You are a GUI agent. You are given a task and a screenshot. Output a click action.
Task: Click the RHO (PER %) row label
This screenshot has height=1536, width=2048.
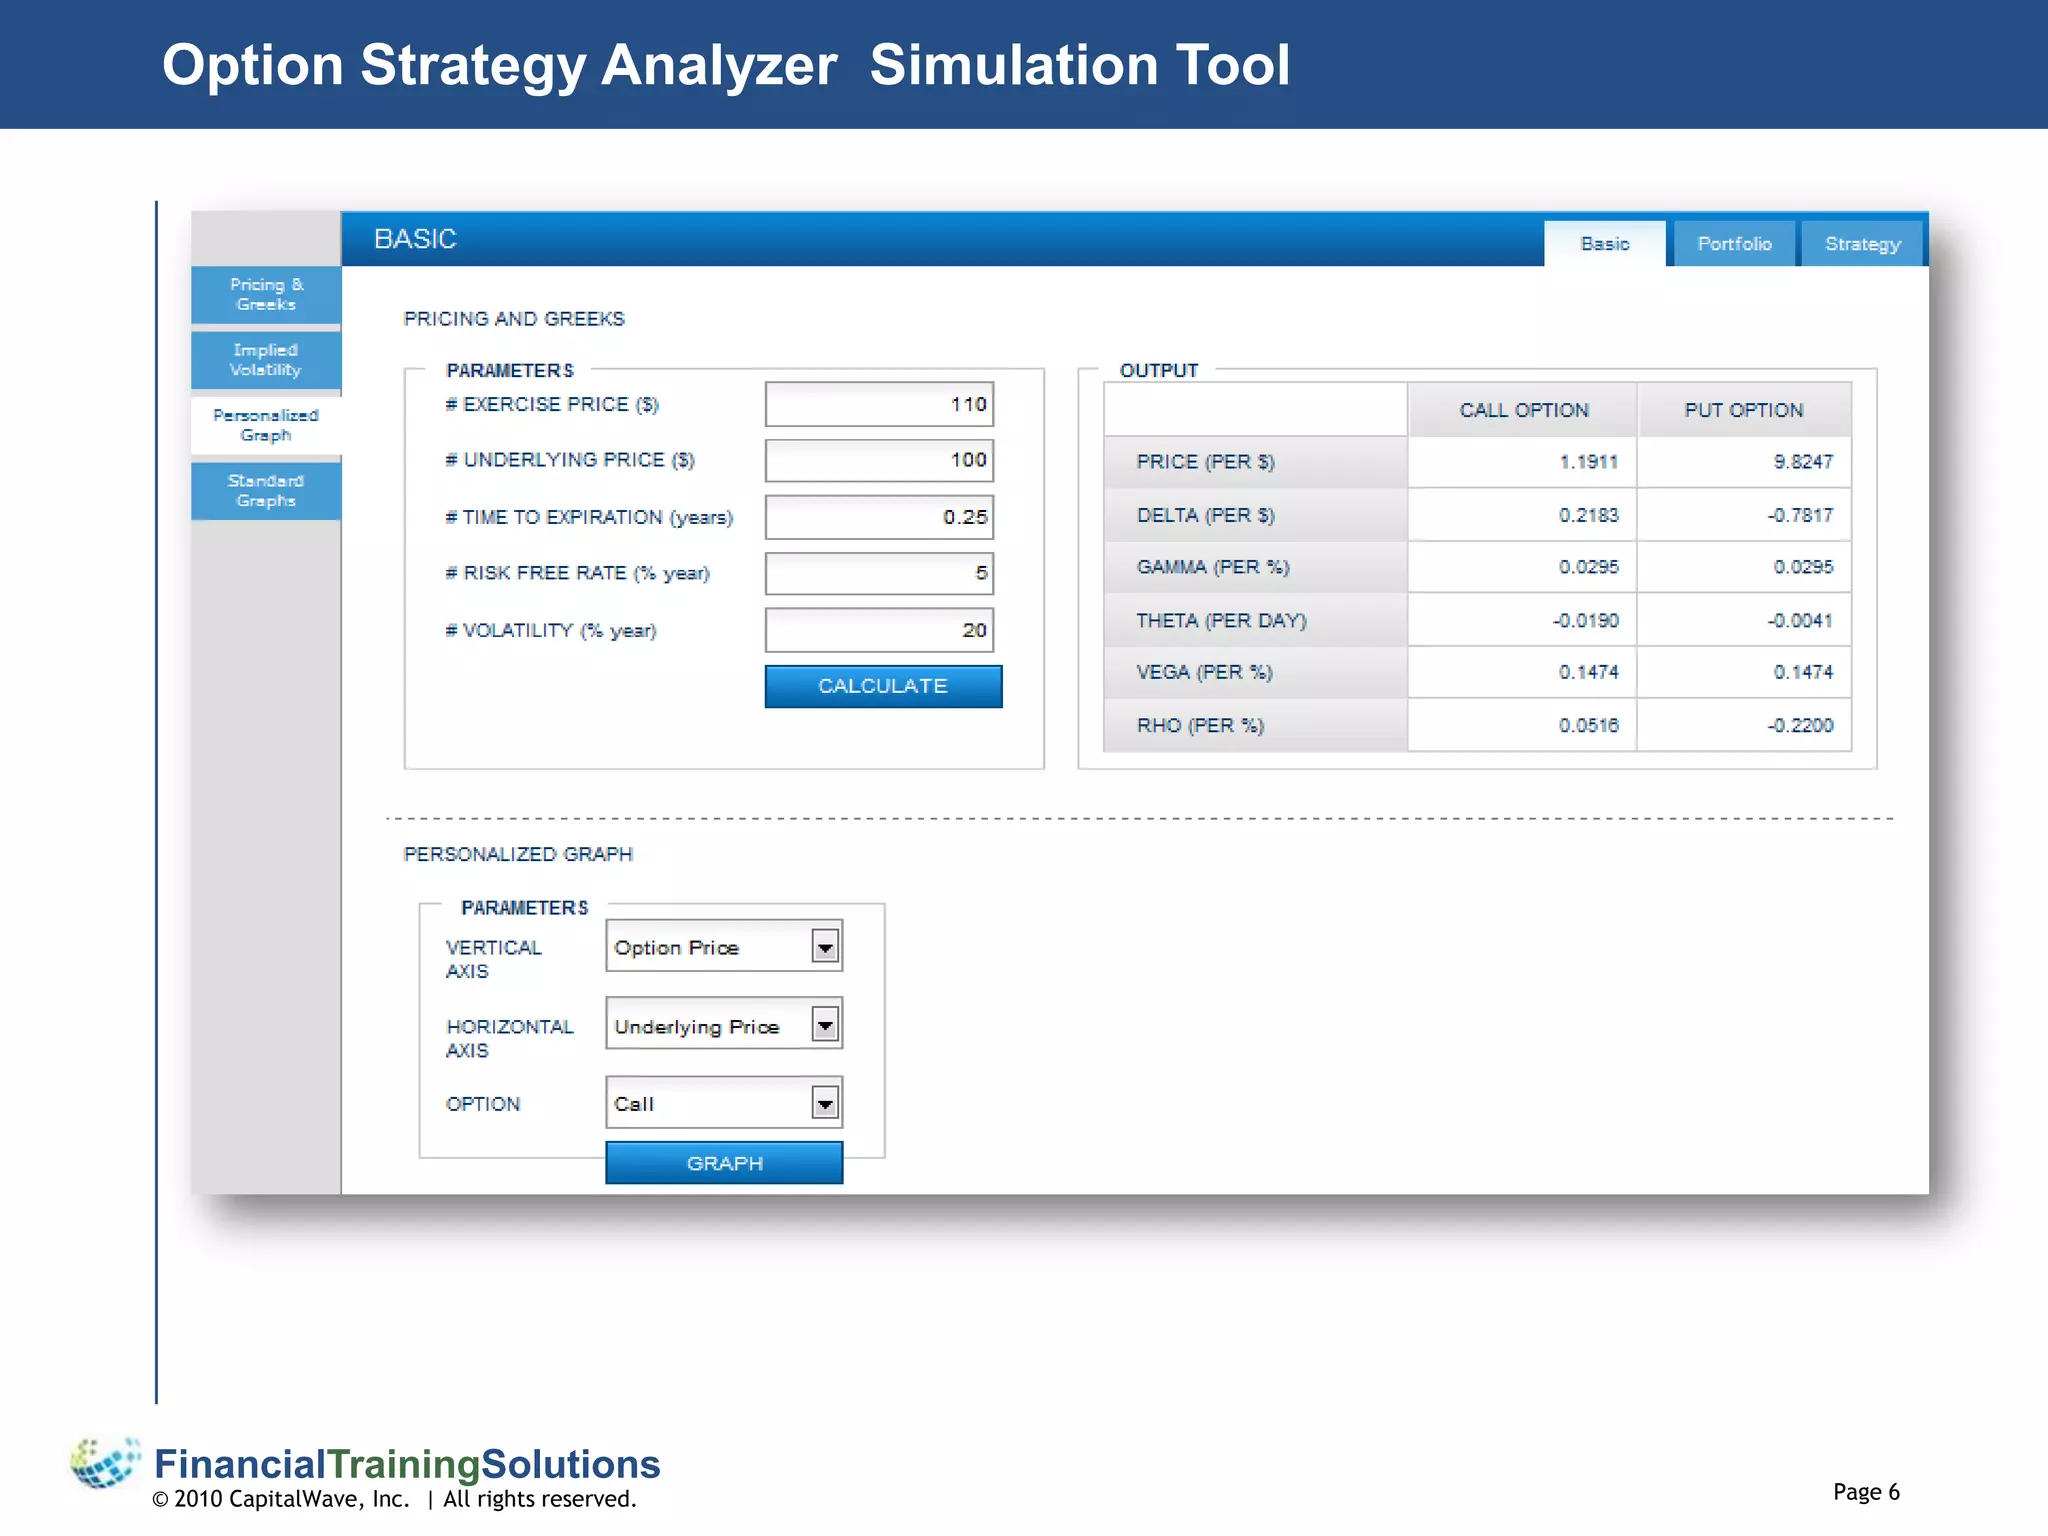[1200, 726]
